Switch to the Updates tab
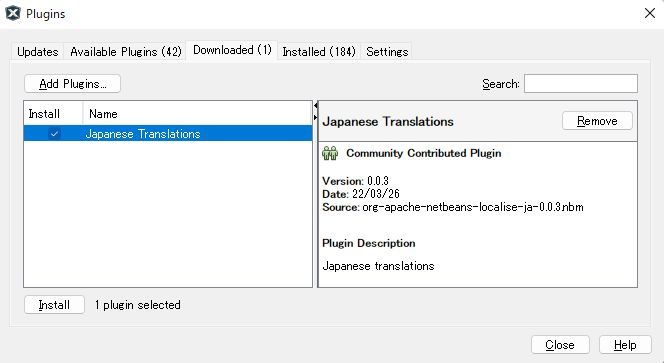The image size is (664, 363). 38,52
